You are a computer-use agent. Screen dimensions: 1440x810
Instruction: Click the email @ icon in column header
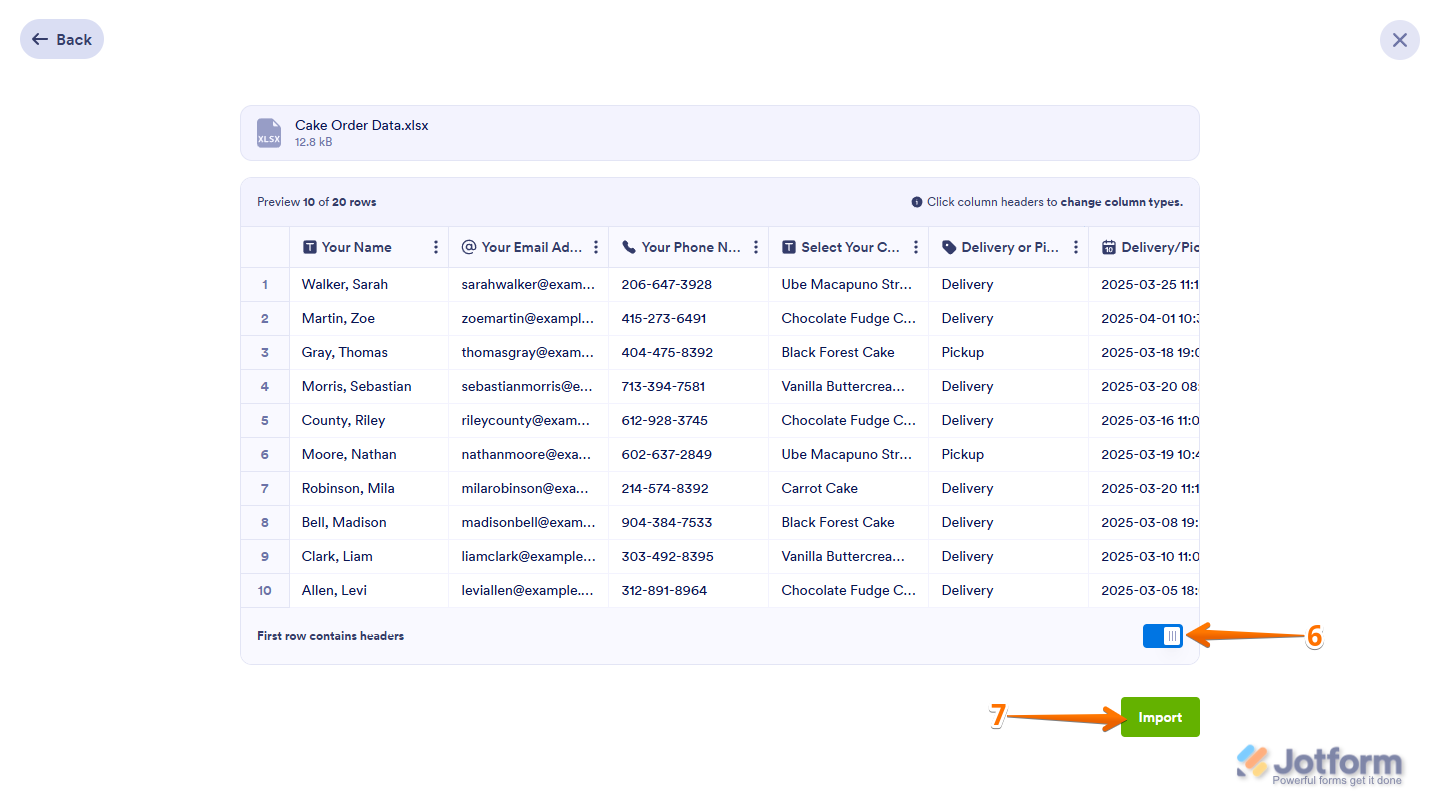(x=469, y=247)
